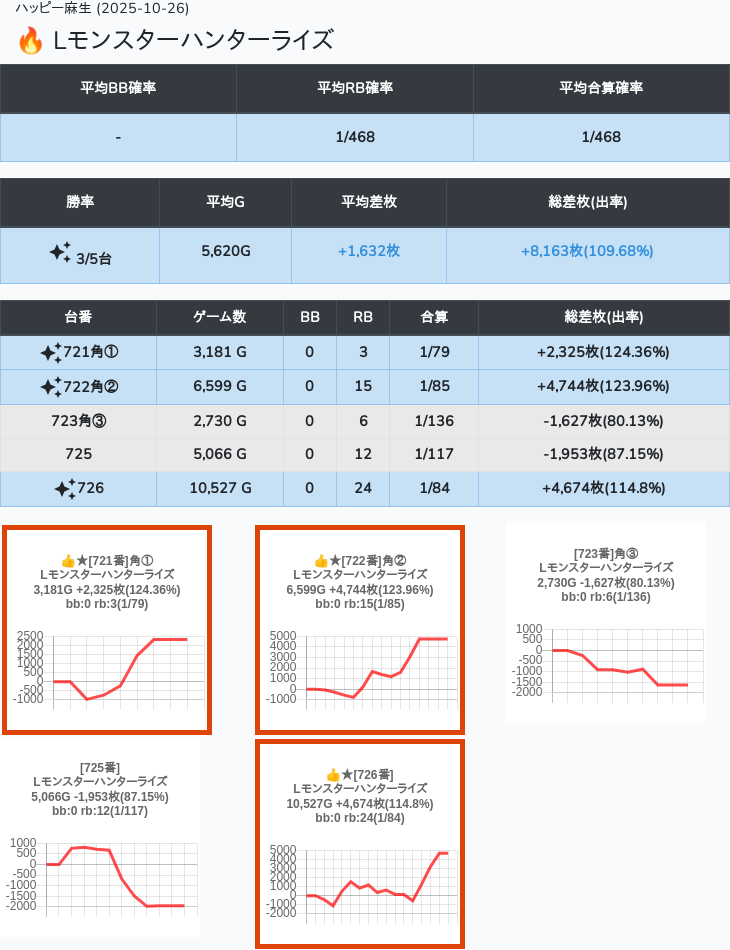Click the sparkle icon next to 721角①
730x950 pixels.
click(51, 353)
